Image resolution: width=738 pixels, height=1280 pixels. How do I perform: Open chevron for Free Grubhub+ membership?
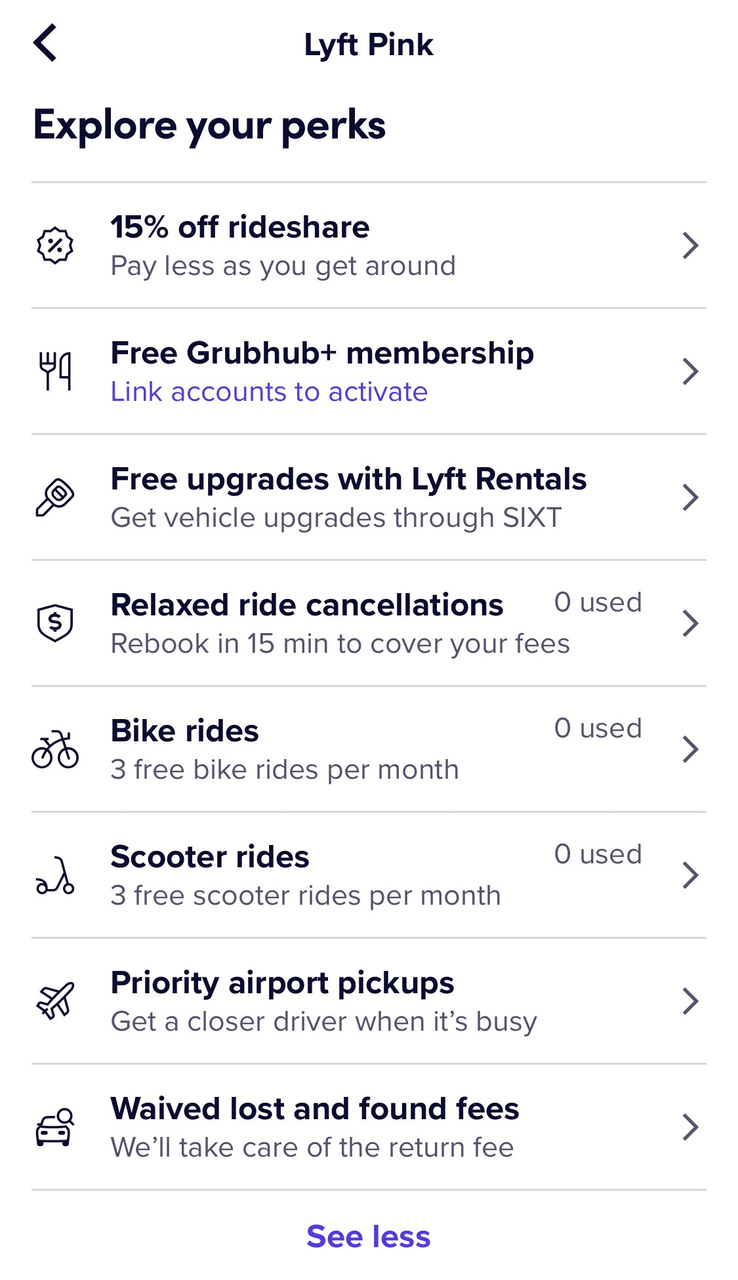coord(690,372)
